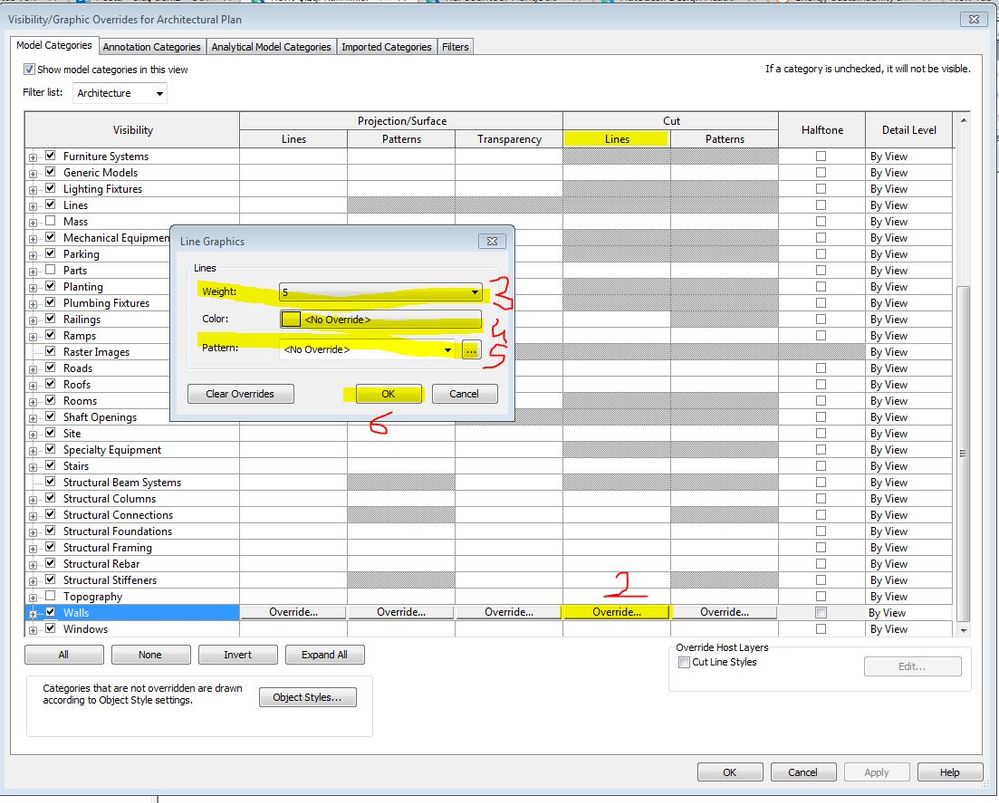The width and height of the screenshot is (999, 803).
Task: Uncheck the Windows category checkbox
Action: (50, 628)
